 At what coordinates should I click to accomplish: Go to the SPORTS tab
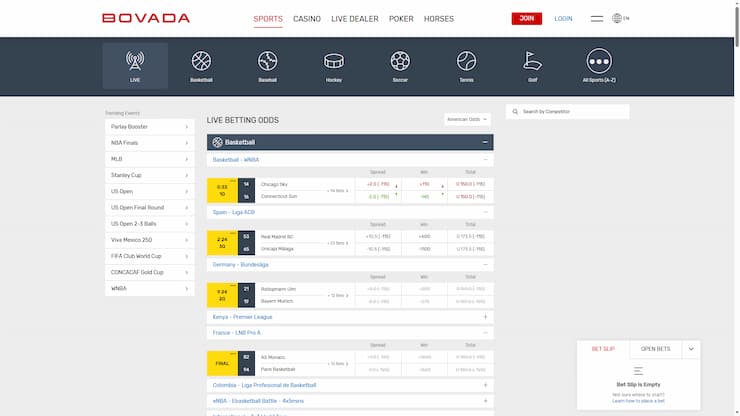coord(268,19)
